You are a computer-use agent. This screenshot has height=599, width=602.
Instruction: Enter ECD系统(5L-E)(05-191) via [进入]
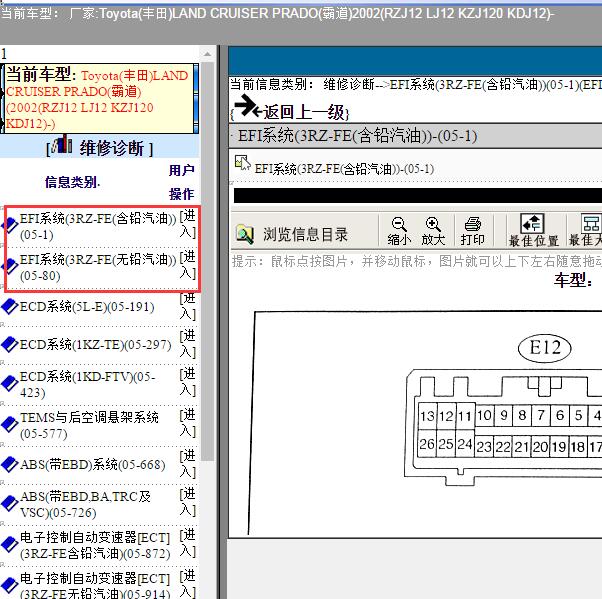tap(188, 306)
